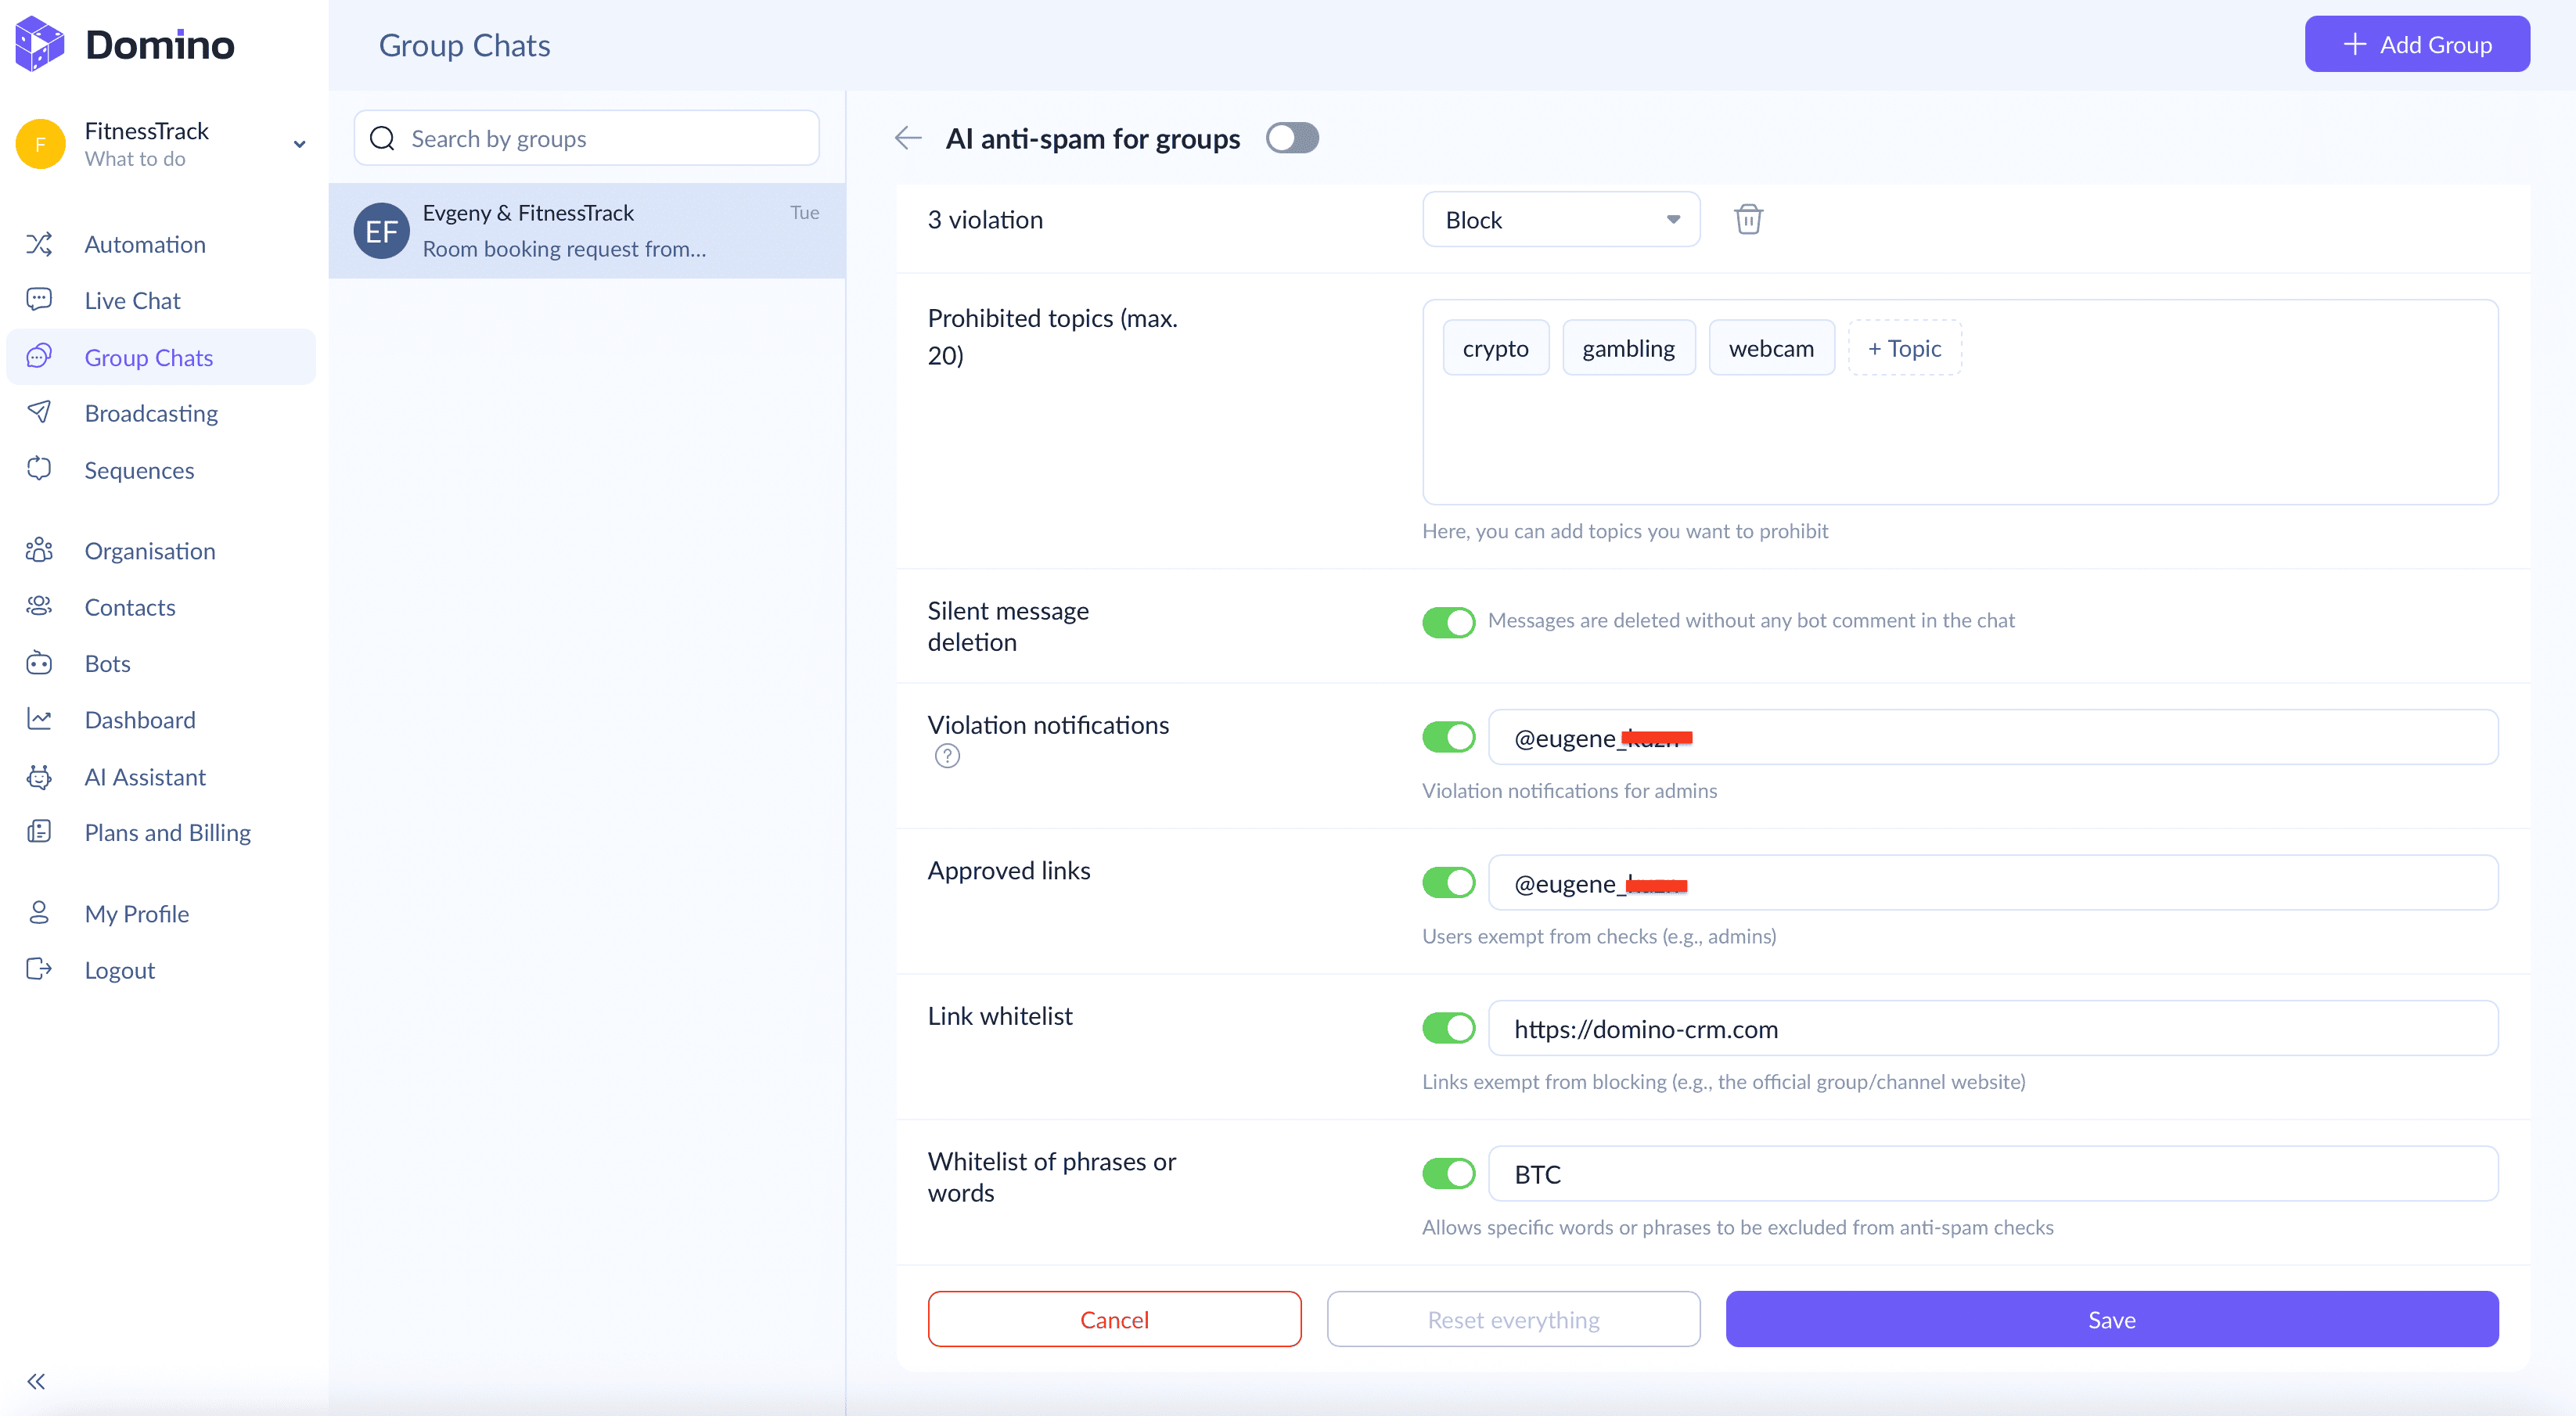Toggle Silent message deletion switch
Image resolution: width=2576 pixels, height=1416 pixels.
pos(1448,622)
